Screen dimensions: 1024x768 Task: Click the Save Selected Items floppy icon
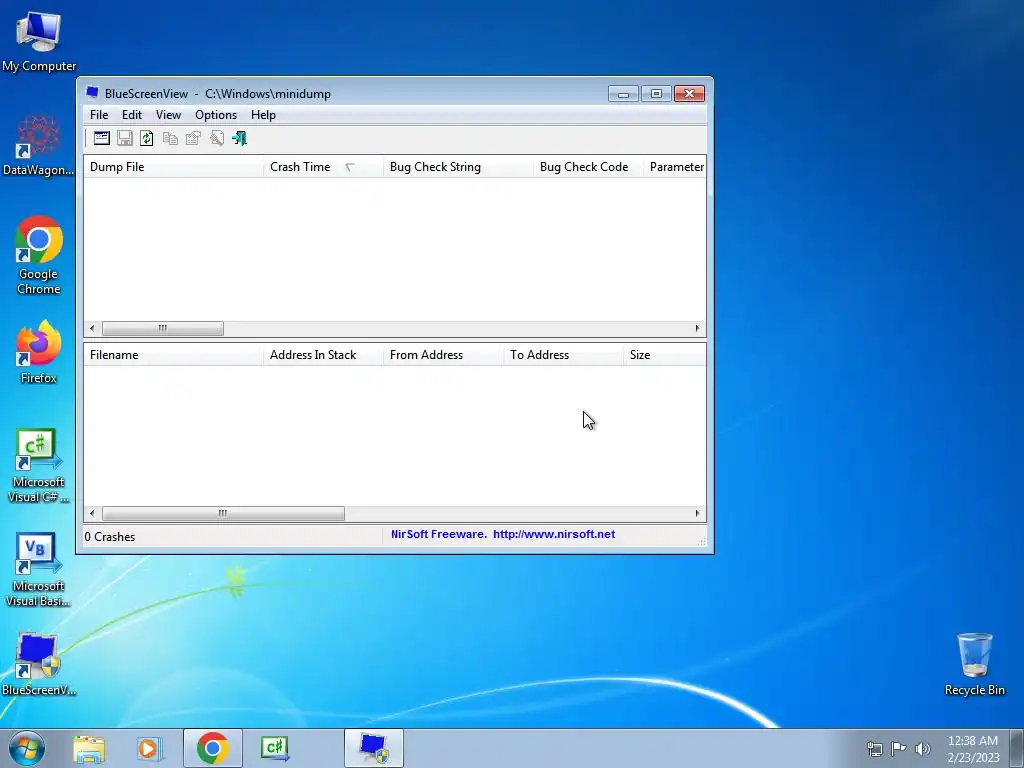[x=125, y=138]
